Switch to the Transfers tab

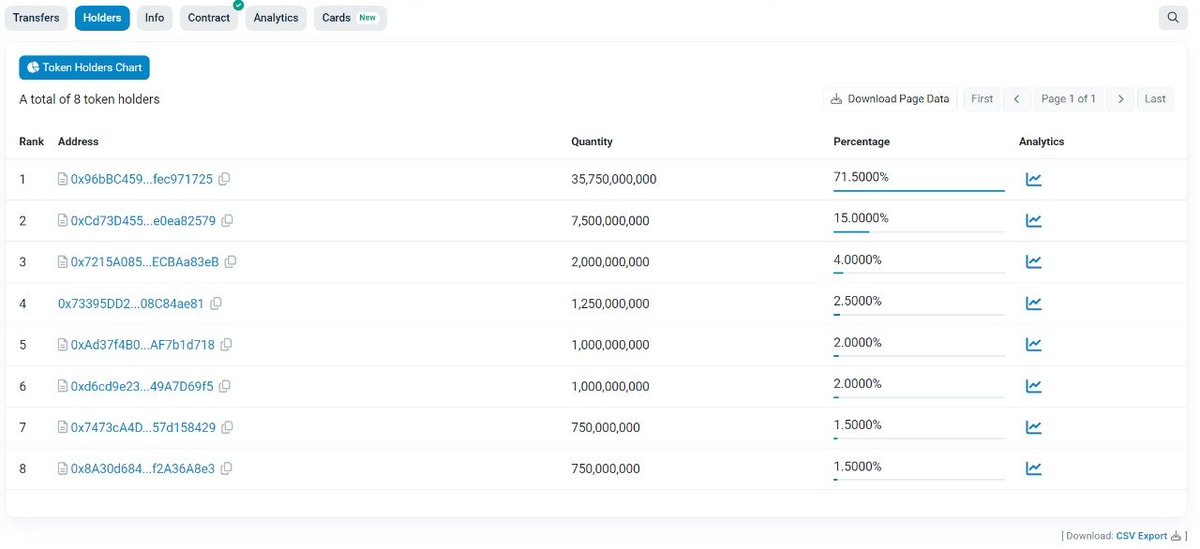(x=36, y=18)
